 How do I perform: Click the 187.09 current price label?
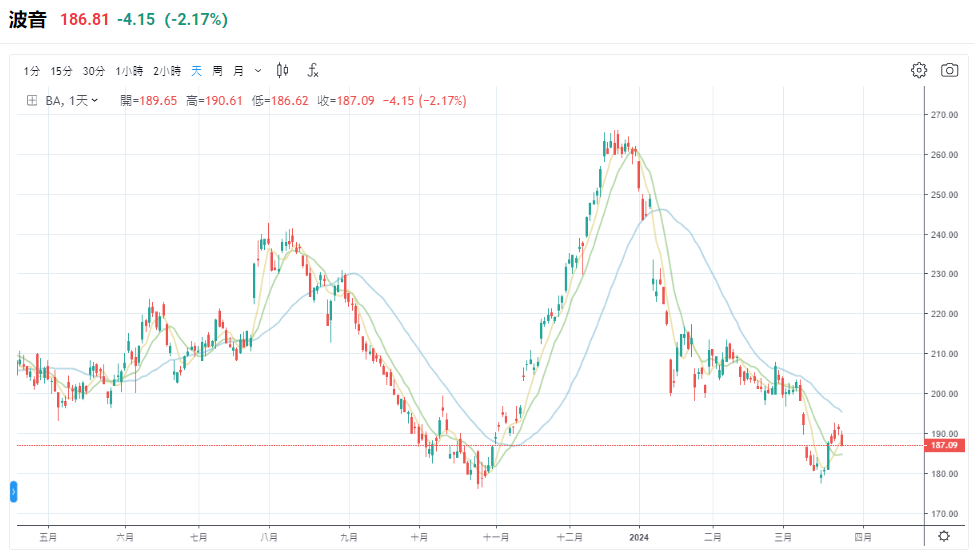coord(944,445)
